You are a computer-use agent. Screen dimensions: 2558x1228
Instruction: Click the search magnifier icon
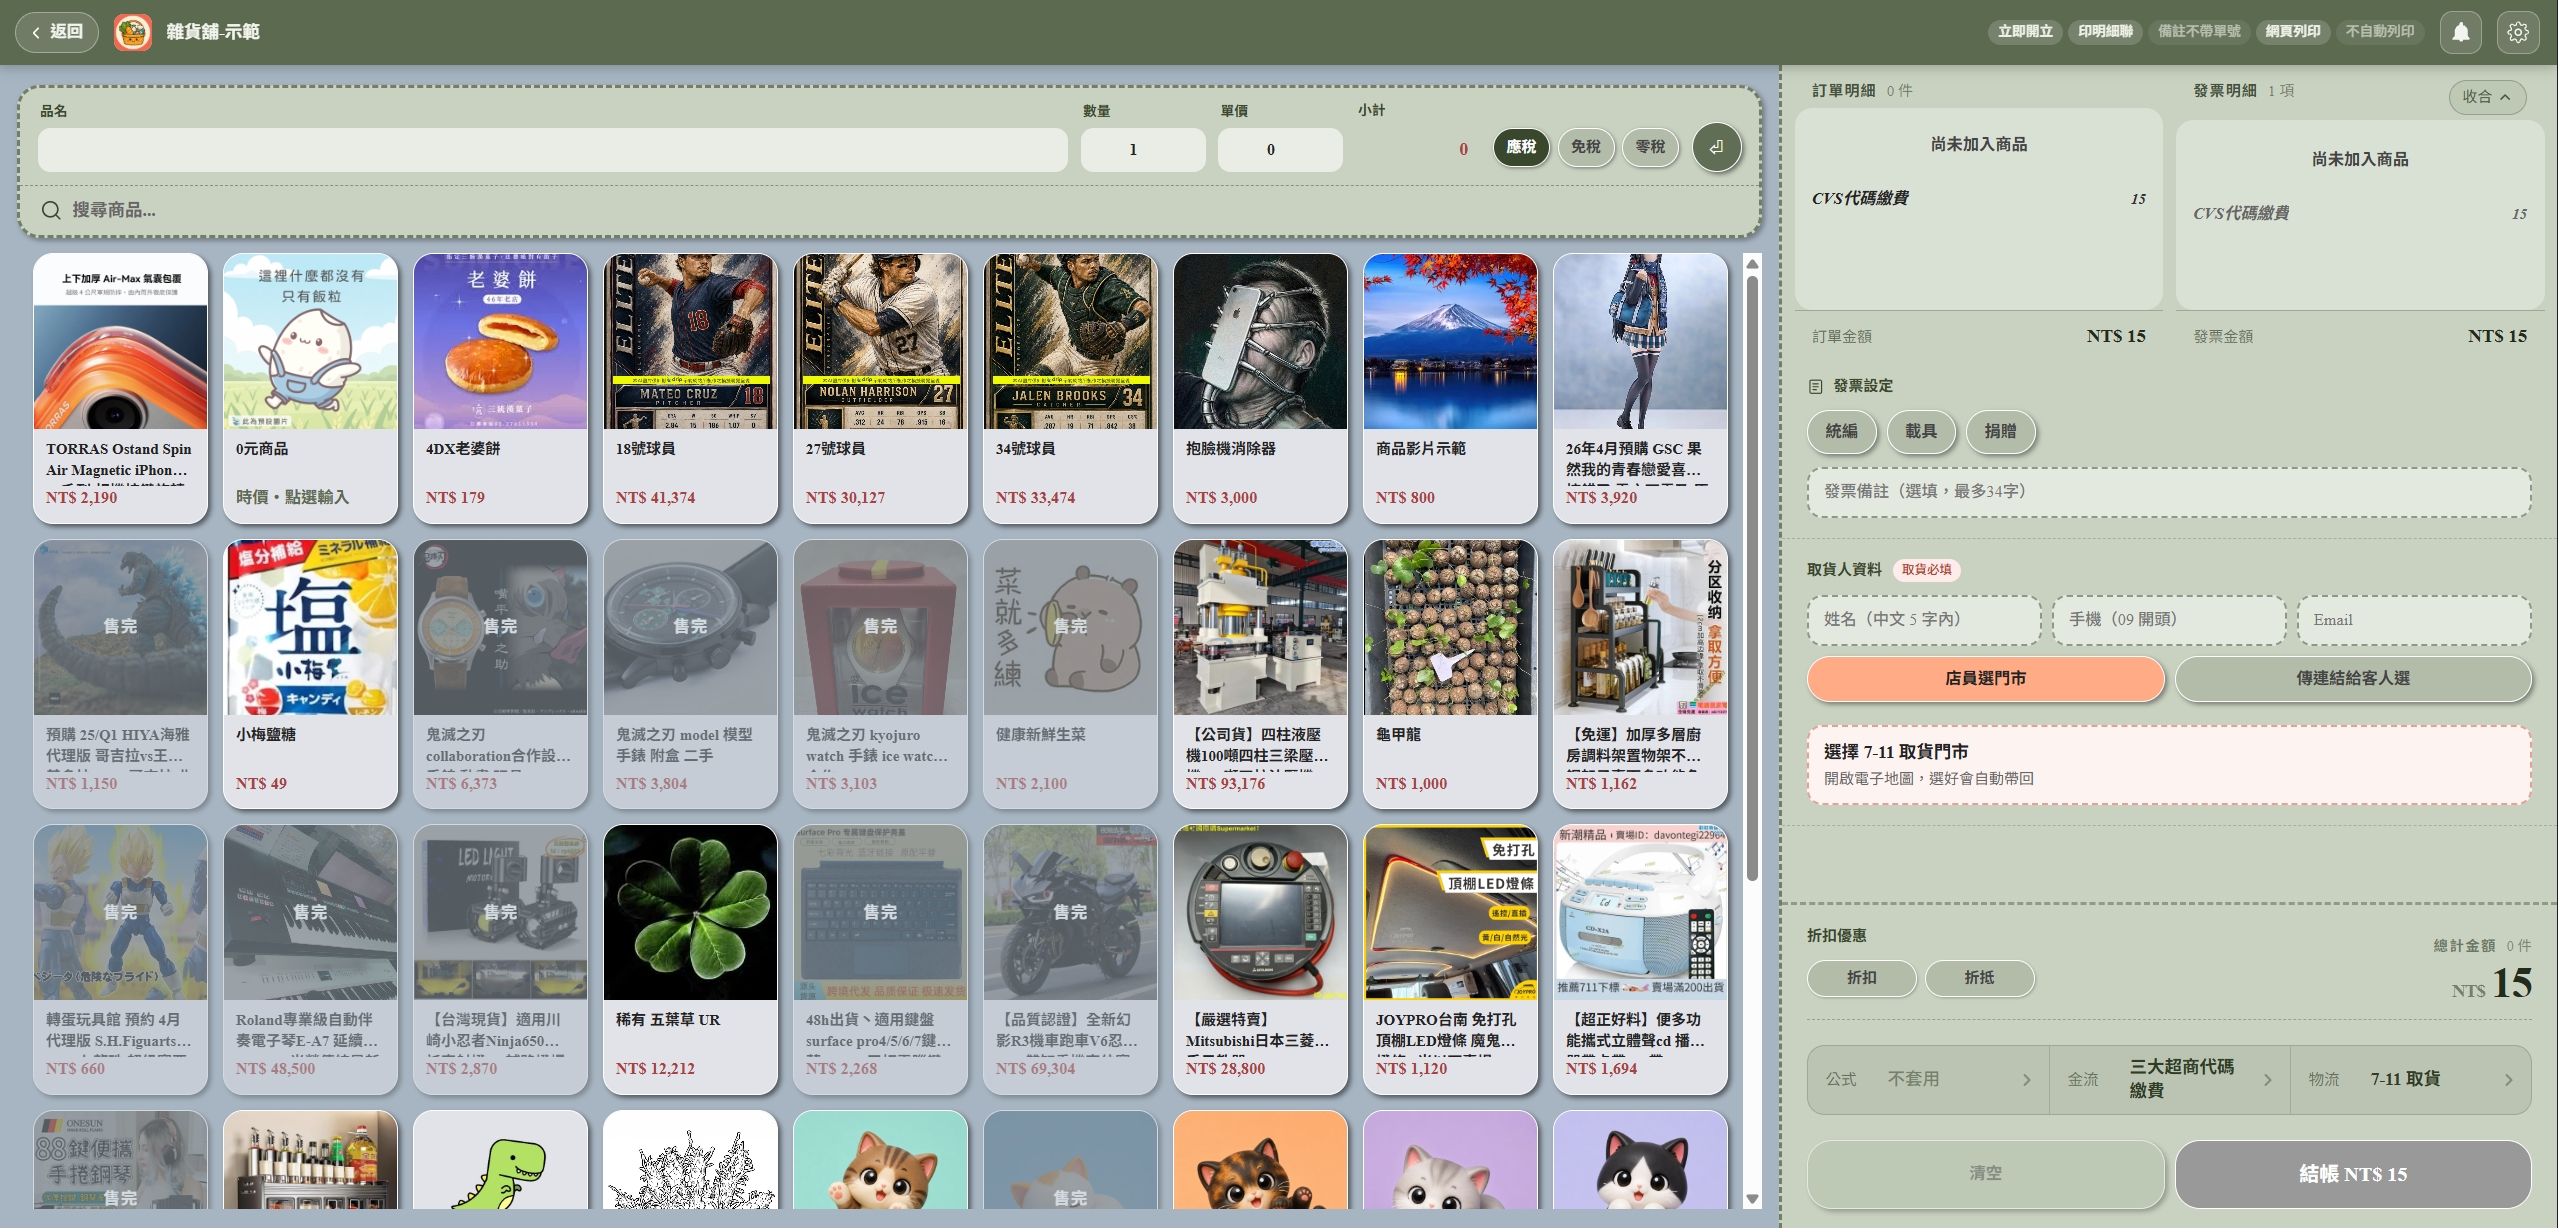tap(51, 210)
